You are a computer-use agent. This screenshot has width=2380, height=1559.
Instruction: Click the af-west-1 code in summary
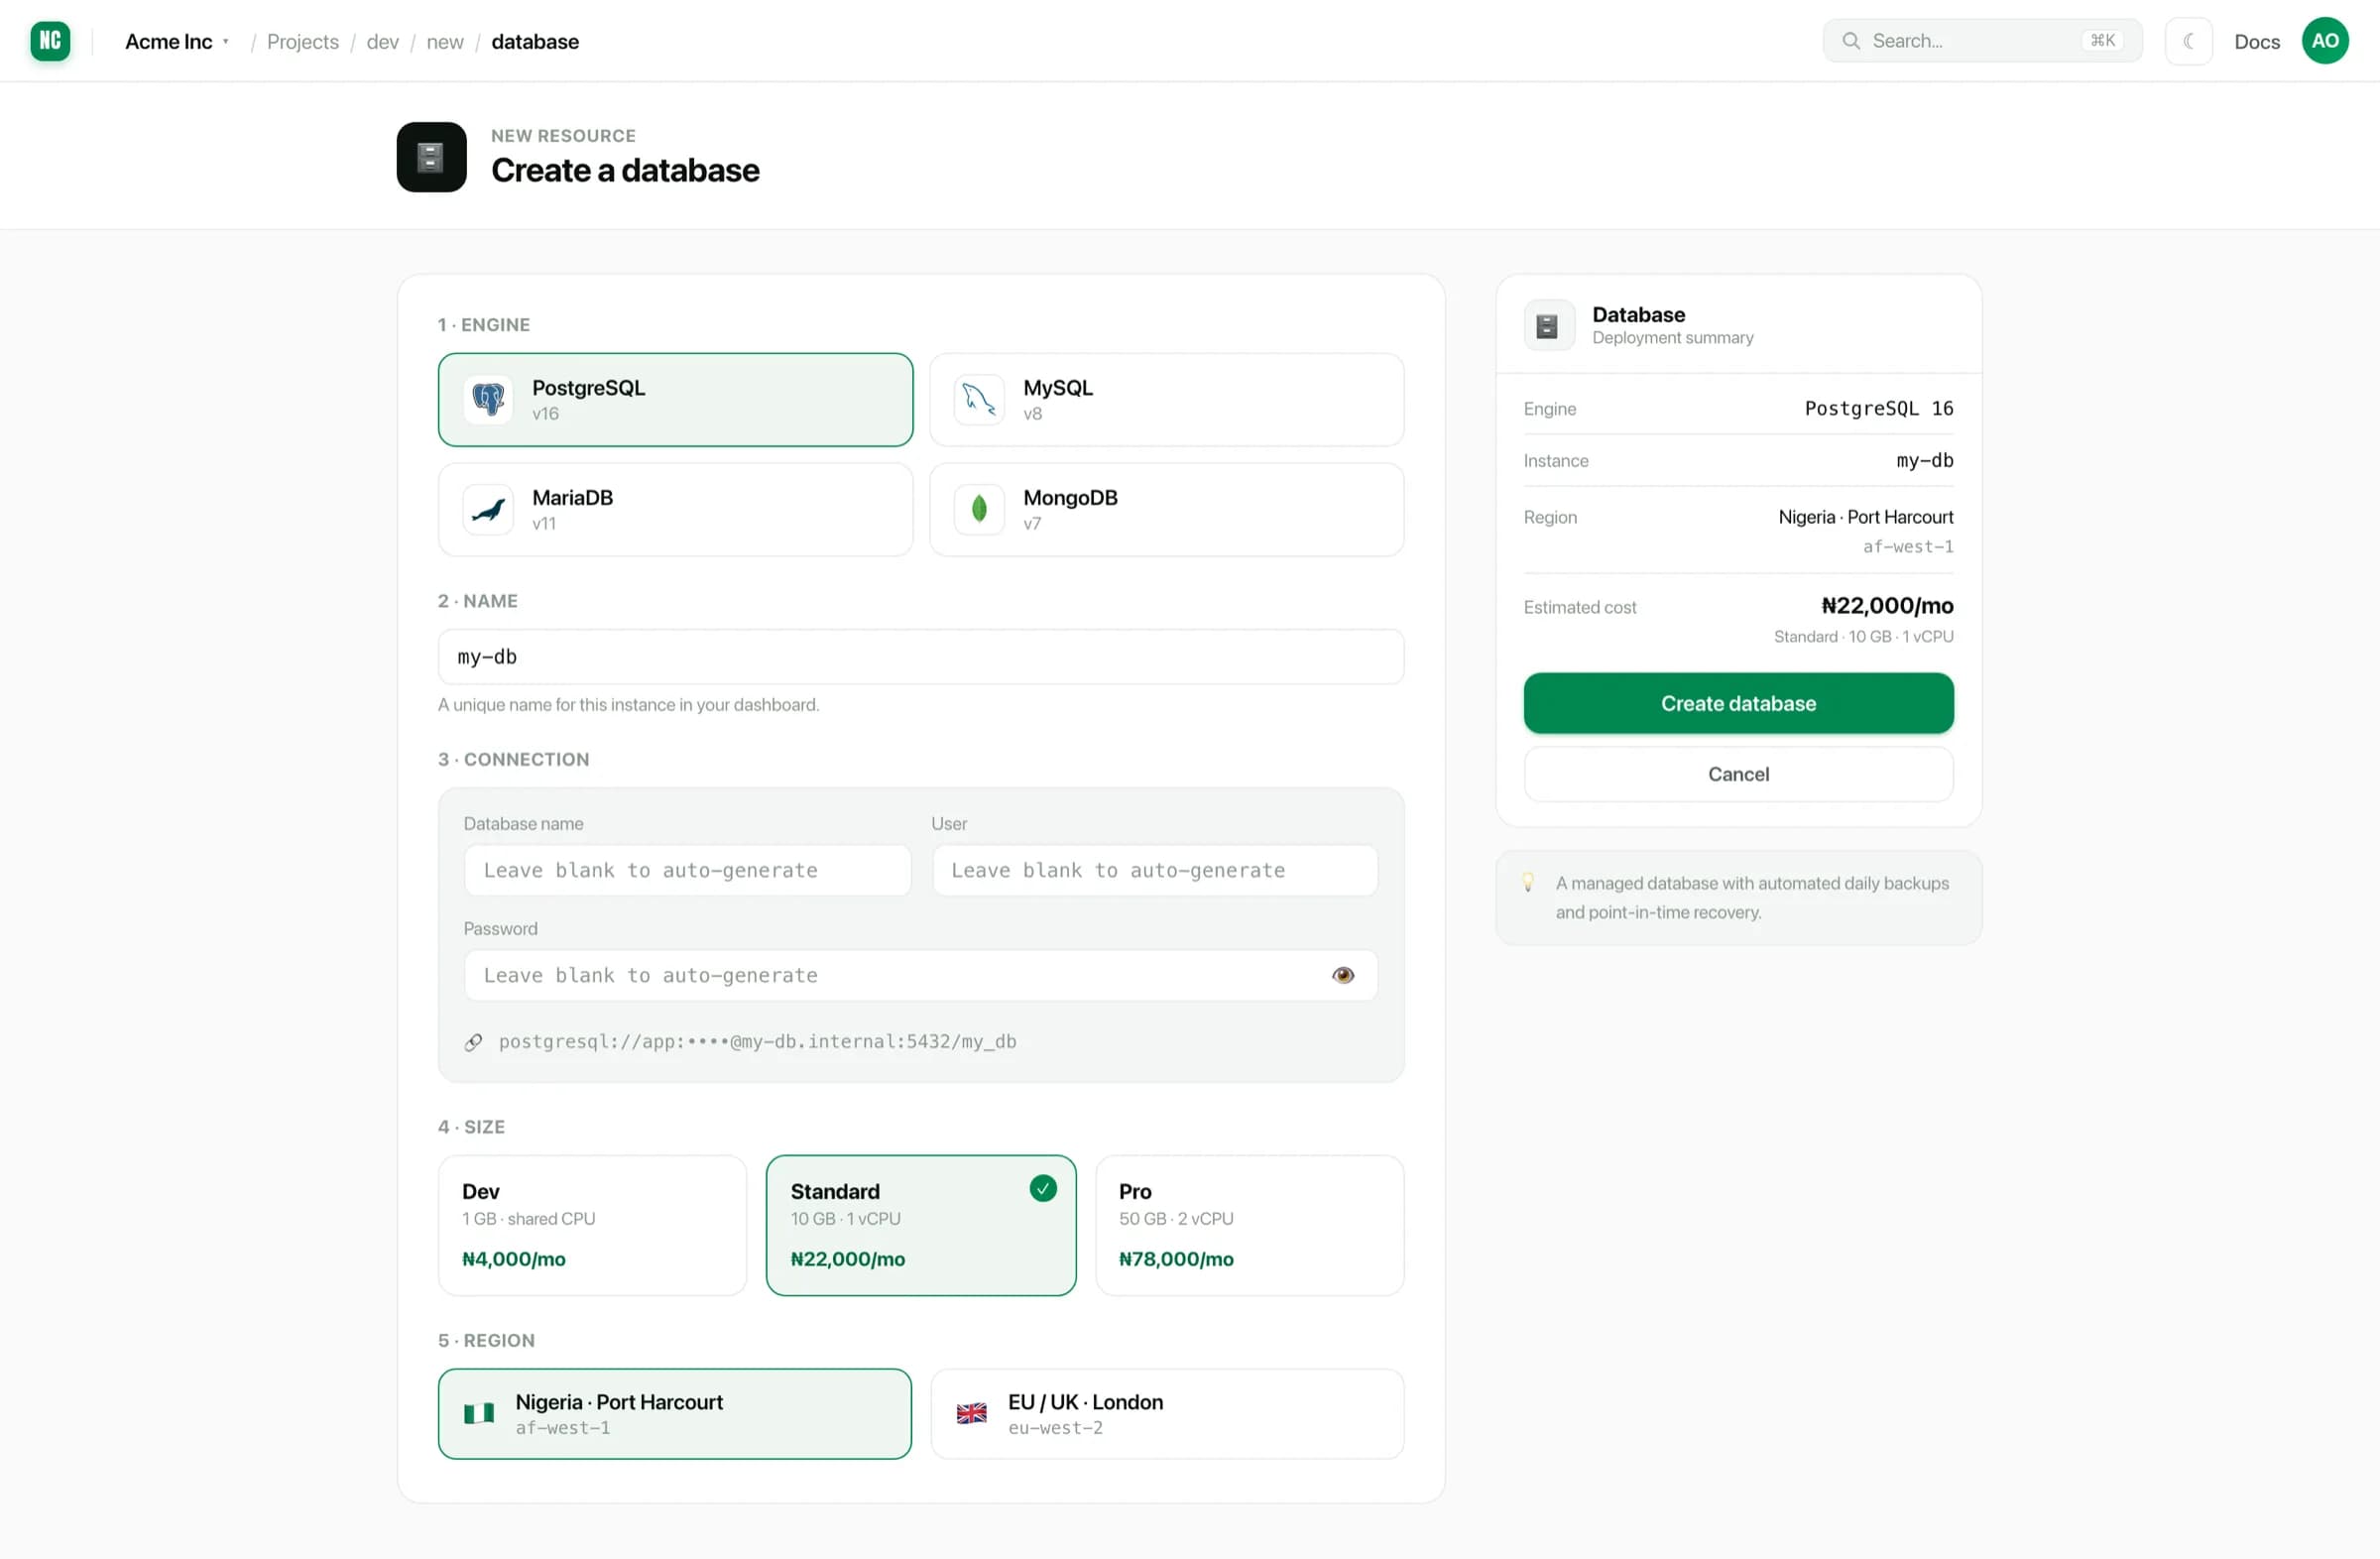coord(1907,547)
